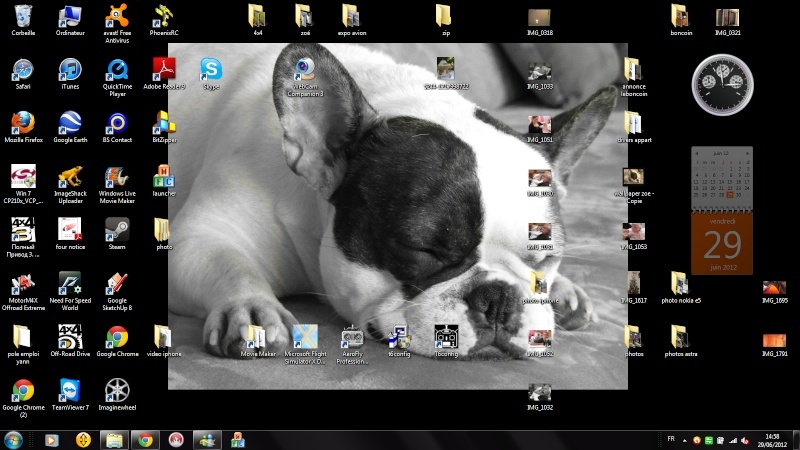The image size is (800, 450).
Task: Open the BitZipper shortcut
Action: 164,128
